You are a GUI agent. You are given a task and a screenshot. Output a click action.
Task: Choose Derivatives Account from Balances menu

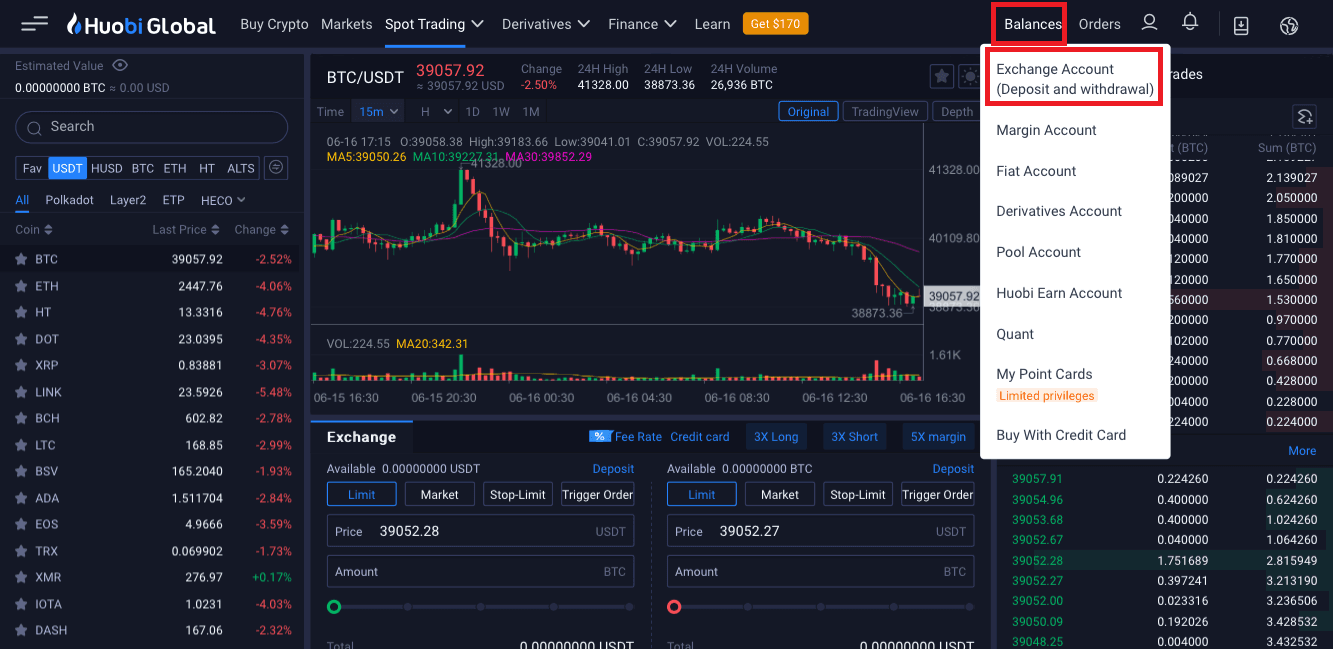point(1059,211)
